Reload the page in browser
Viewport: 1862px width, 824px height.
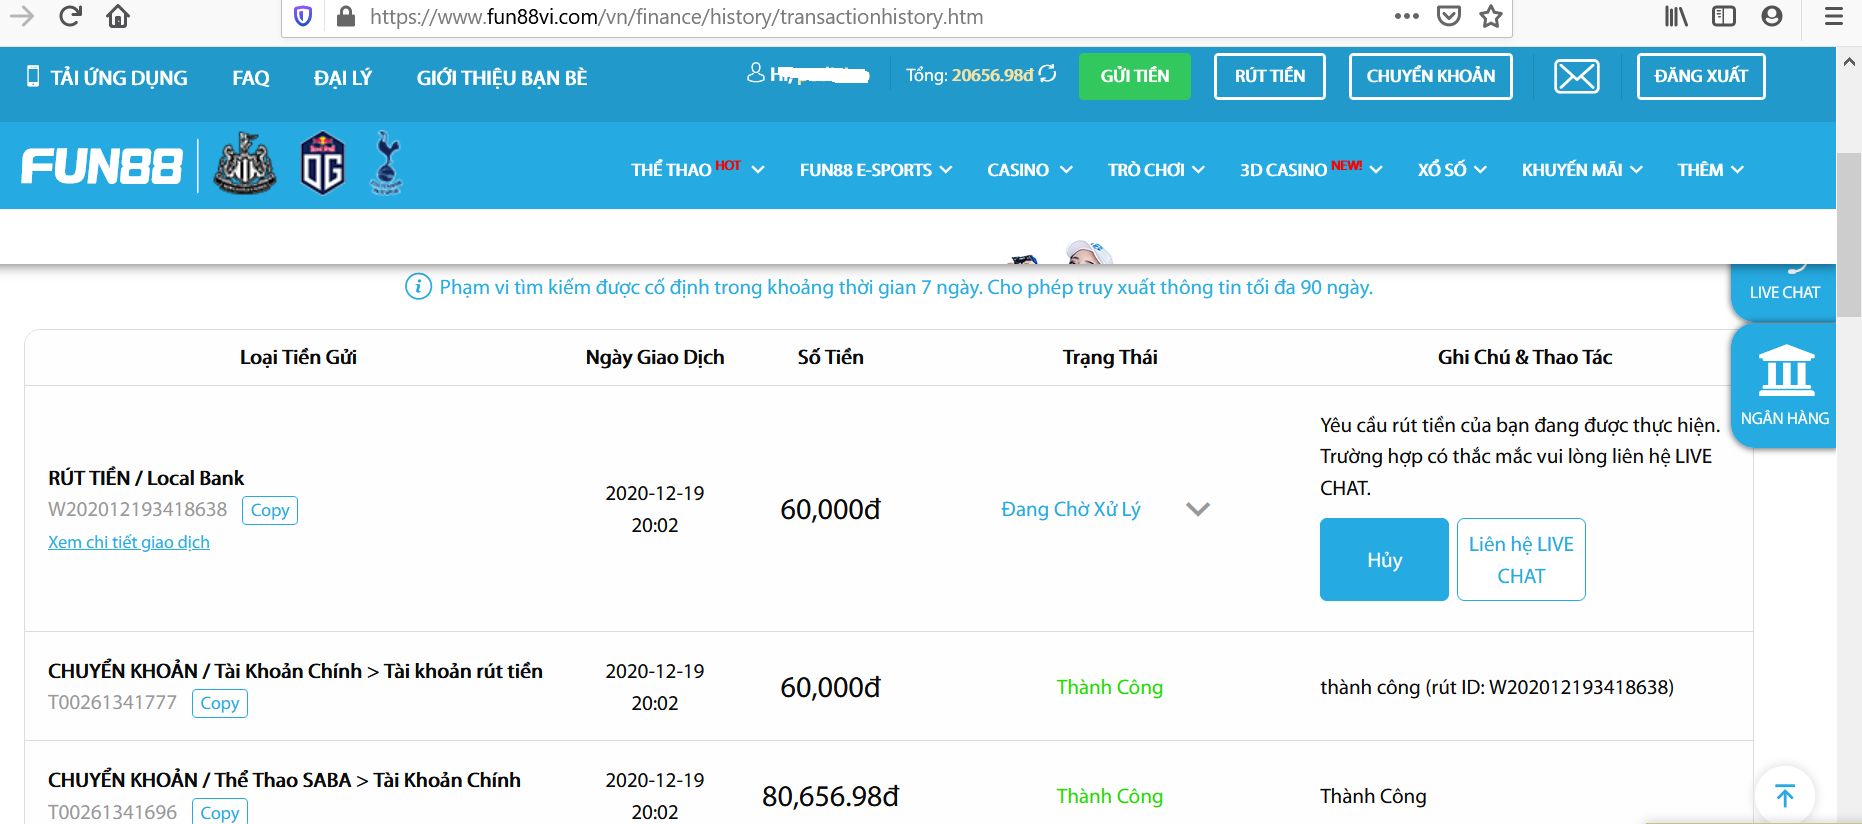pos(70,16)
